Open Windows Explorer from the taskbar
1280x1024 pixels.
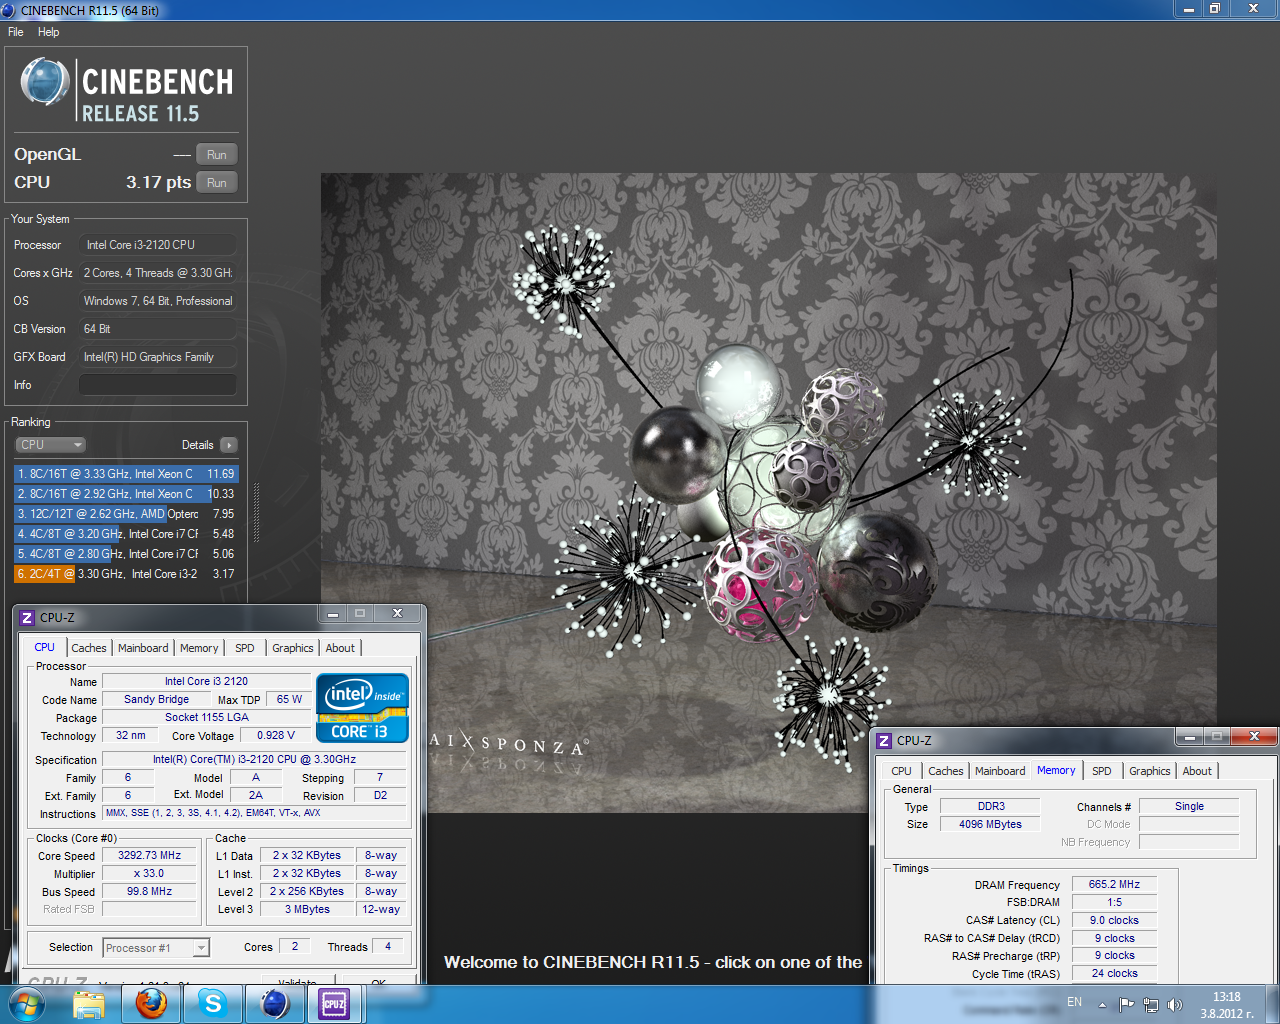coord(89,1004)
